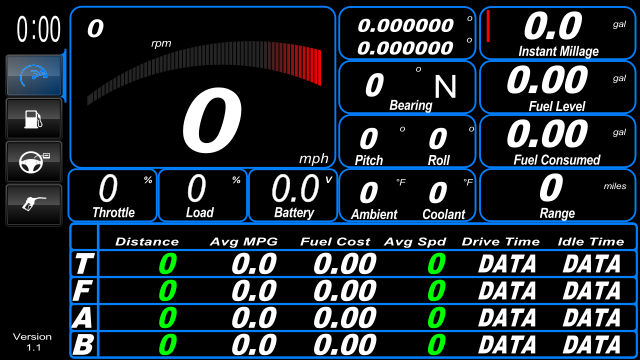
Task: Click the Fuel Cost value in row T
Action: (344, 264)
